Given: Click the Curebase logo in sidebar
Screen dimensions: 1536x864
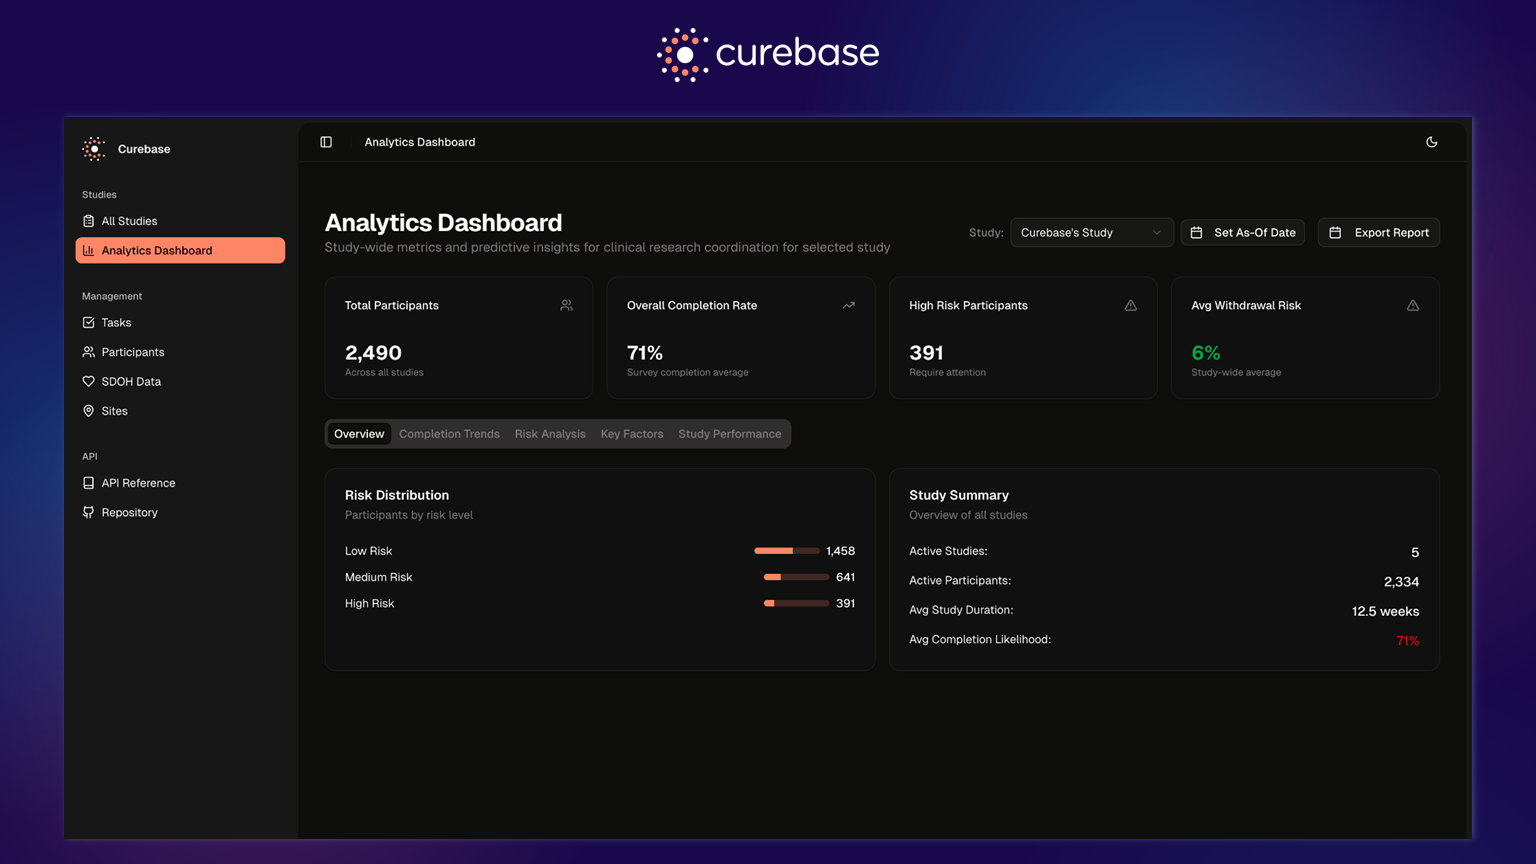Looking at the screenshot, I should 94,149.
